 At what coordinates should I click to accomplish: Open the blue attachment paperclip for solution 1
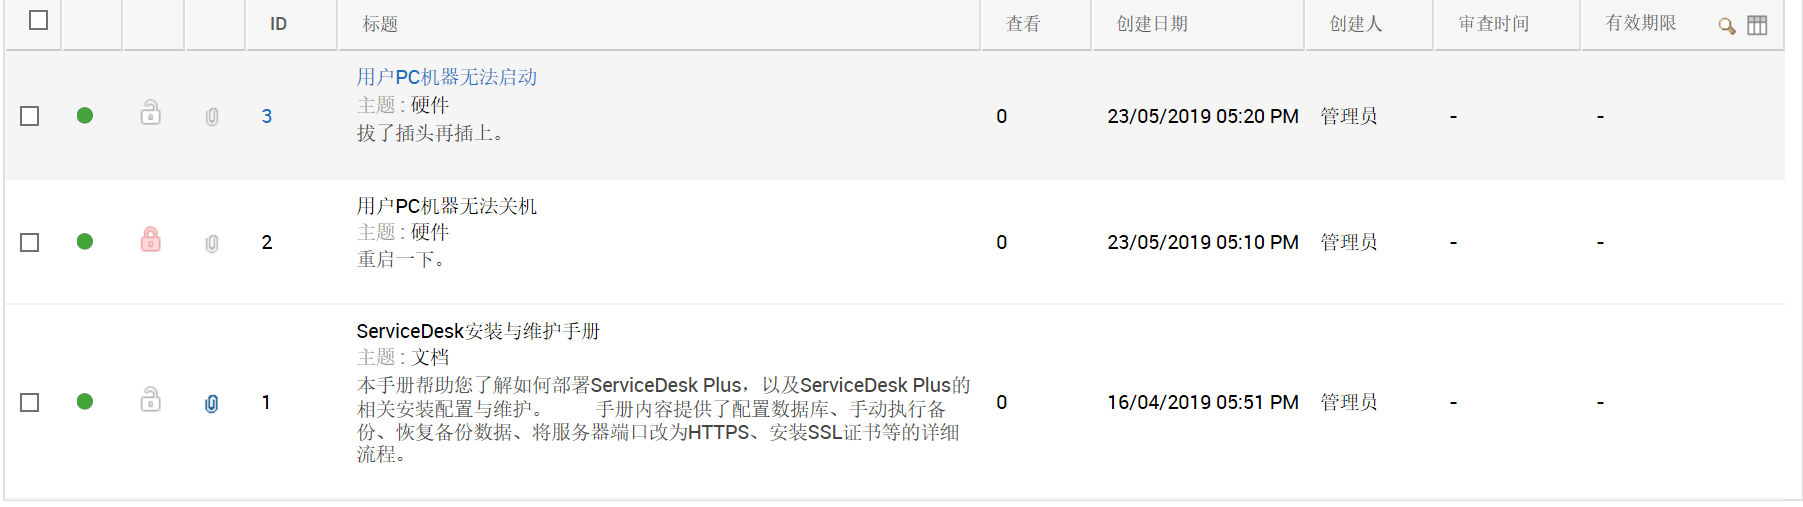[212, 403]
